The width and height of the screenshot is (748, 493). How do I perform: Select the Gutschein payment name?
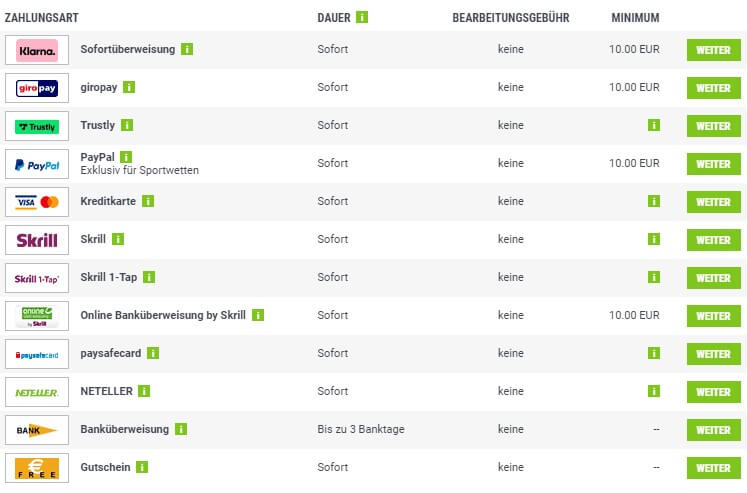point(105,467)
